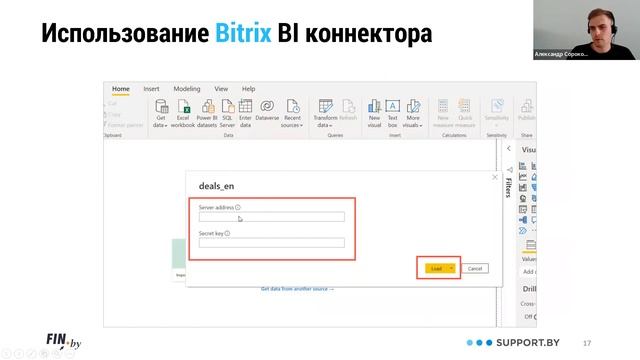Close the deals_en dialog with X
This screenshot has width=640, height=360.
tap(495, 177)
